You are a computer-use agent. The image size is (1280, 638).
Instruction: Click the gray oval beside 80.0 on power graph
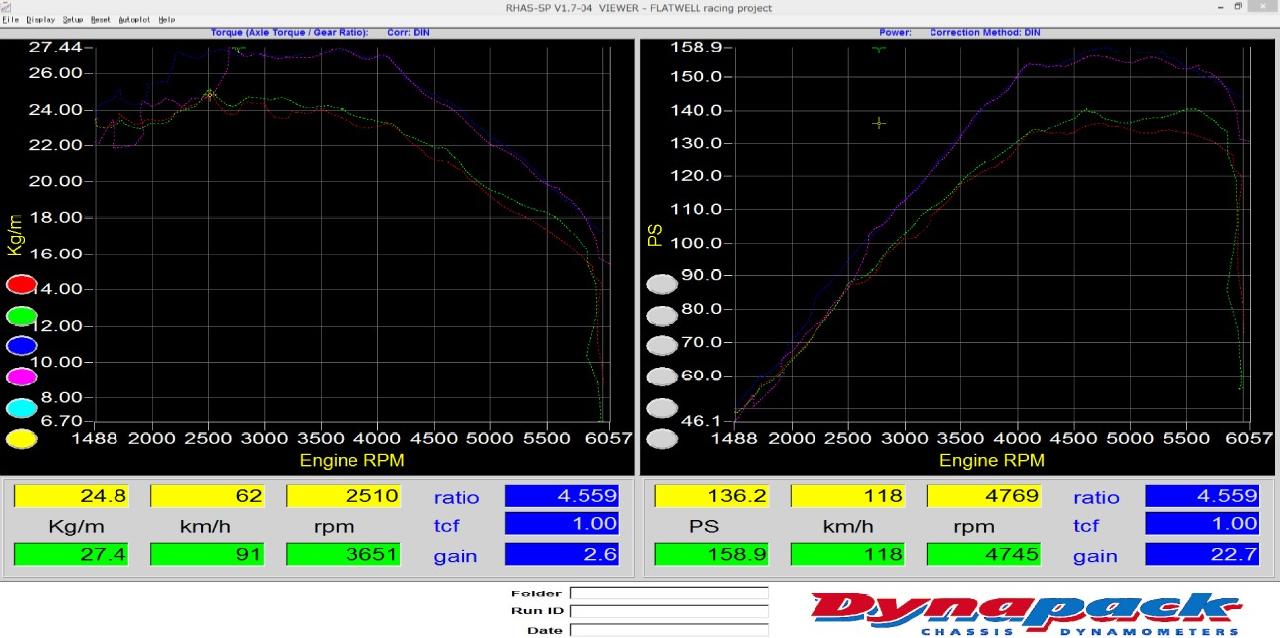(x=662, y=316)
